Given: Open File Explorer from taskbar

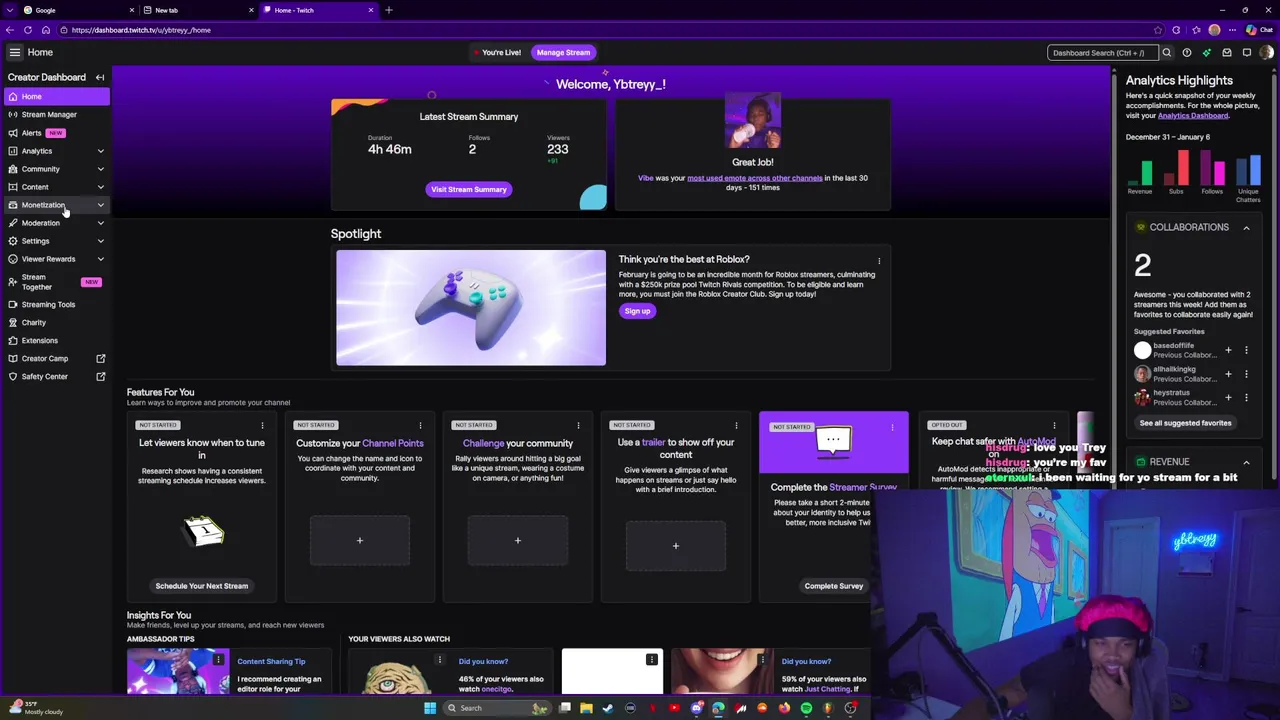Looking at the screenshot, I should coord(586,708).
